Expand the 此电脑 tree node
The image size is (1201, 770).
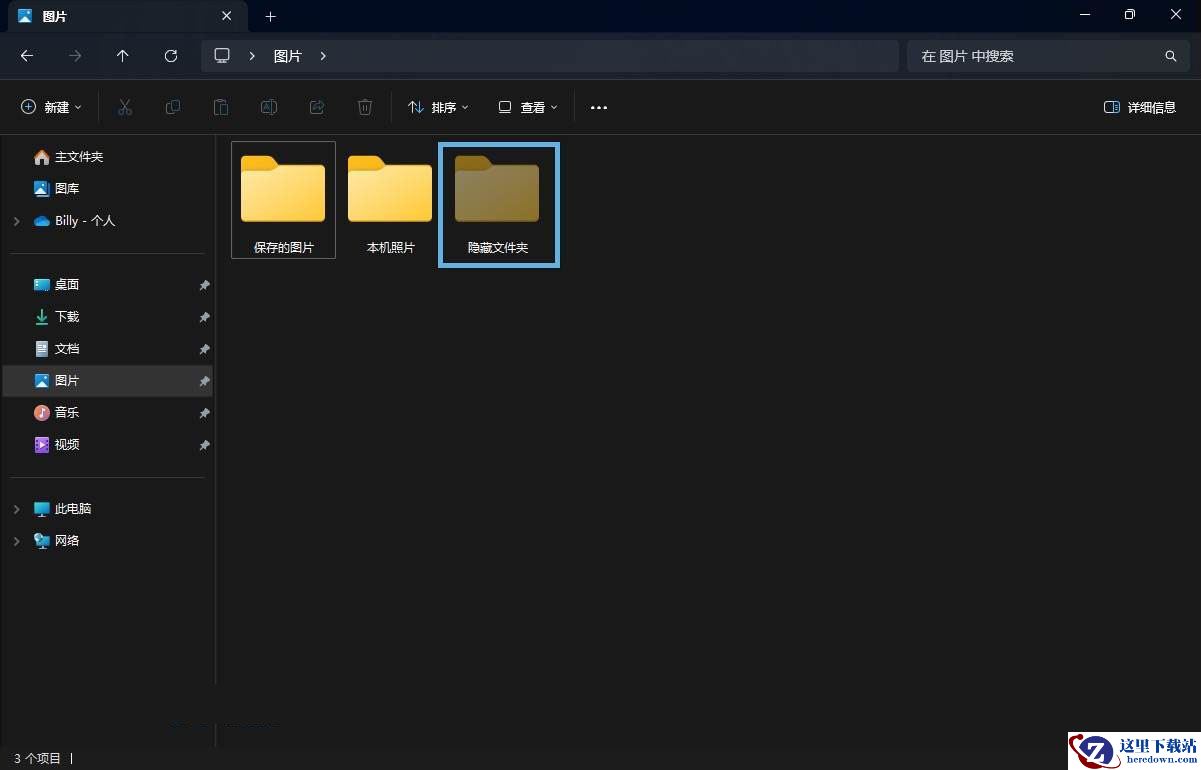(16, 509)
